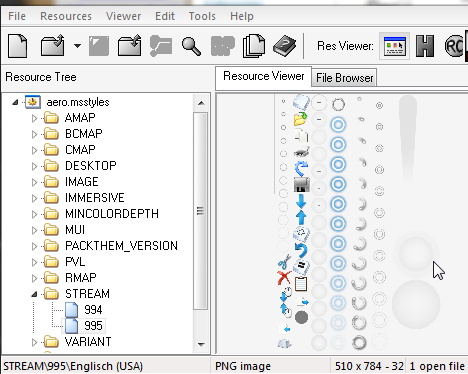Select resource 994 in STREAM

(93, 310)
